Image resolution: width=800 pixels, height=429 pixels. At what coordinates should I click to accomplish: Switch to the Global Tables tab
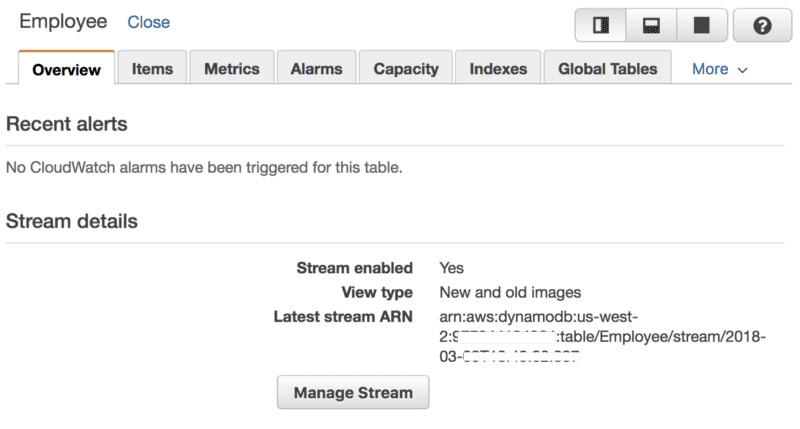click(608, 69)
